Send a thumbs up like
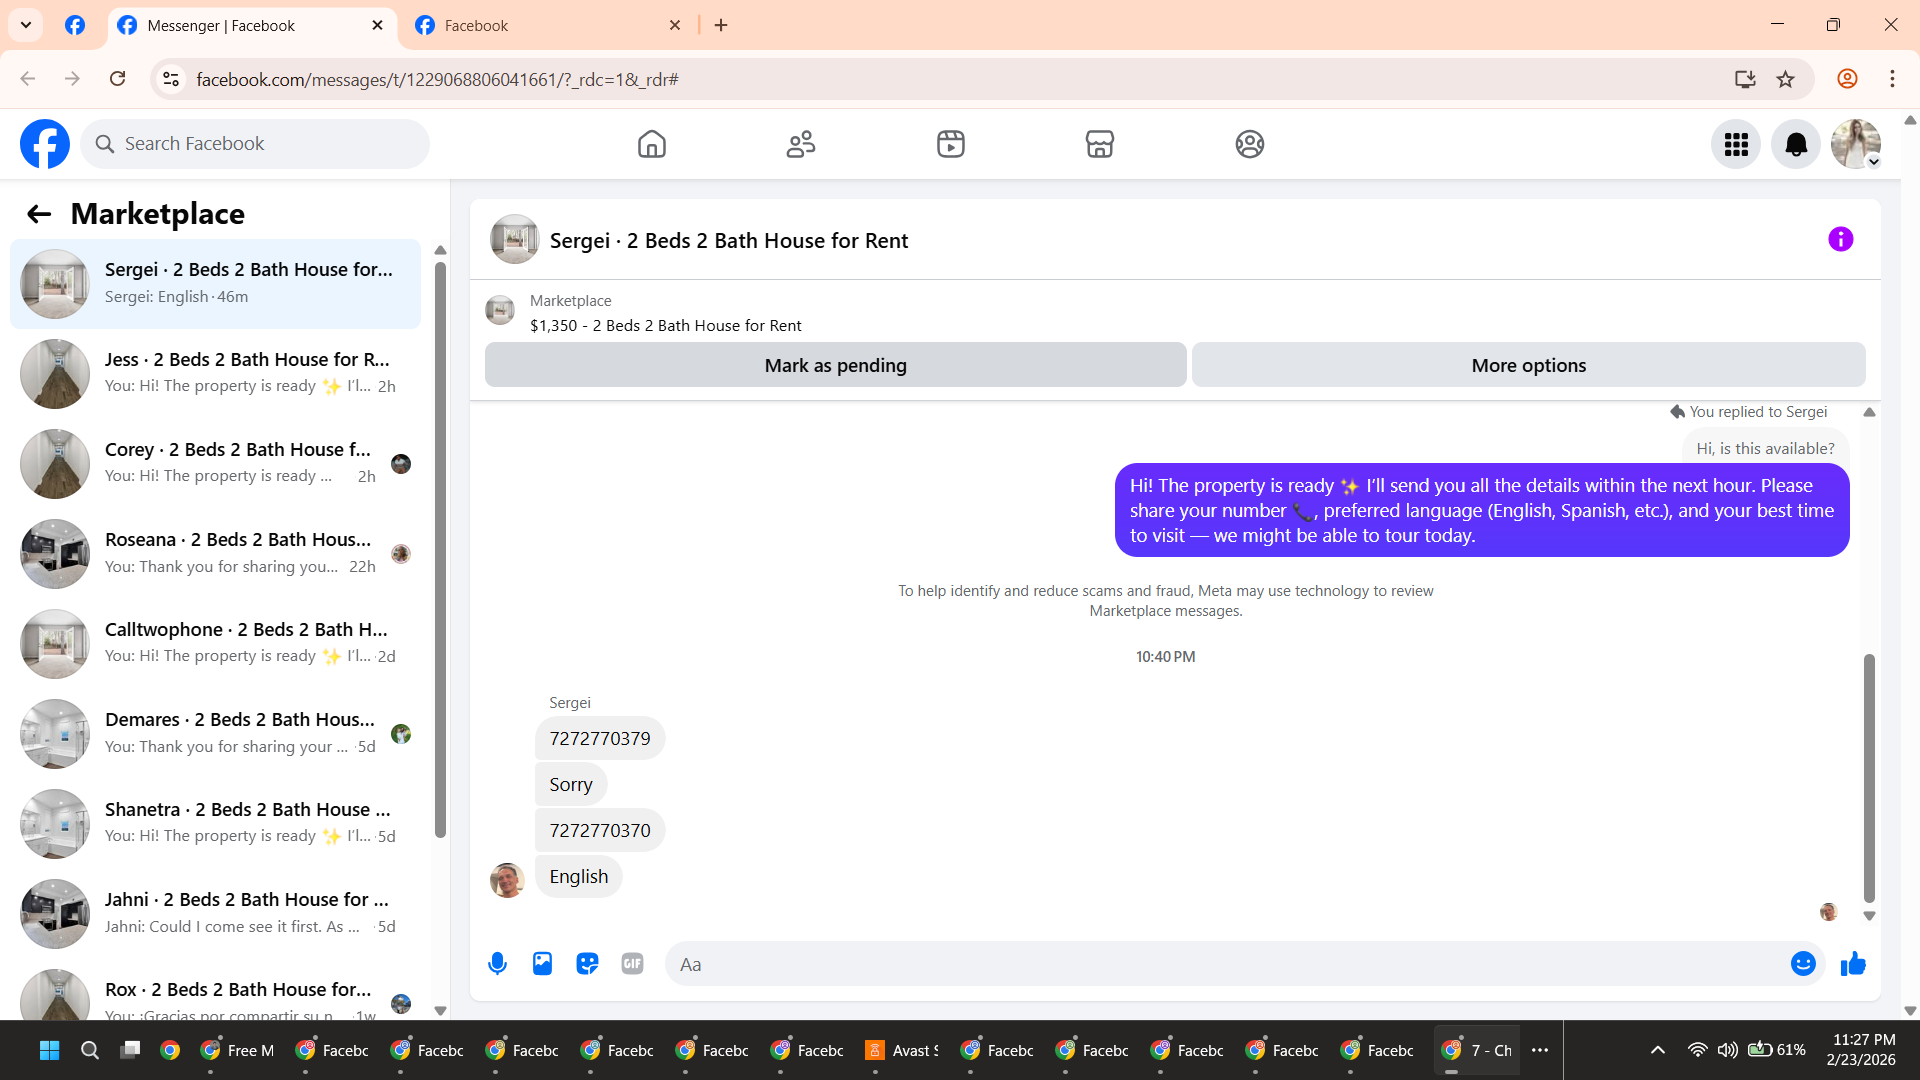Screen dimensions: 1920x1080 pyautogui.click(x=1853, y=964)
